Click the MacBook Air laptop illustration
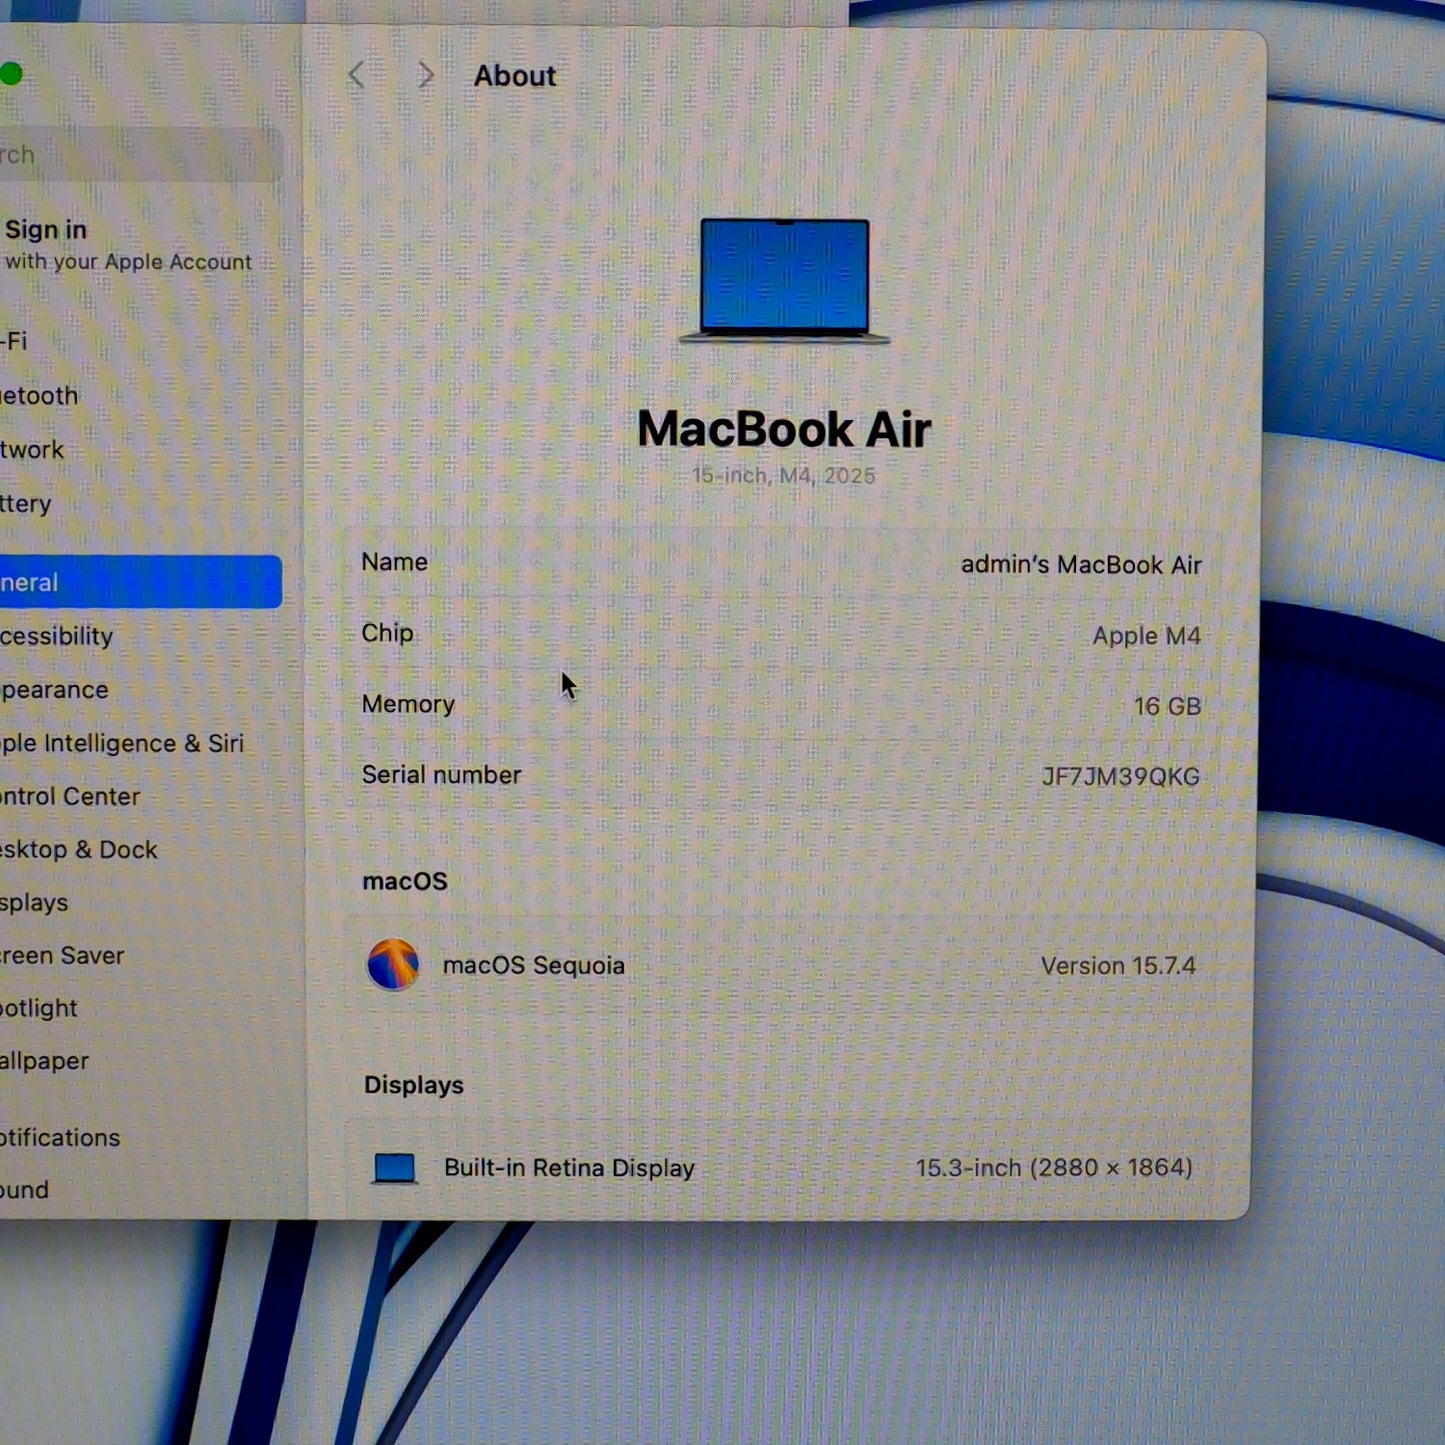This screenshot has height=1445, width=1445. click(784, 280)
